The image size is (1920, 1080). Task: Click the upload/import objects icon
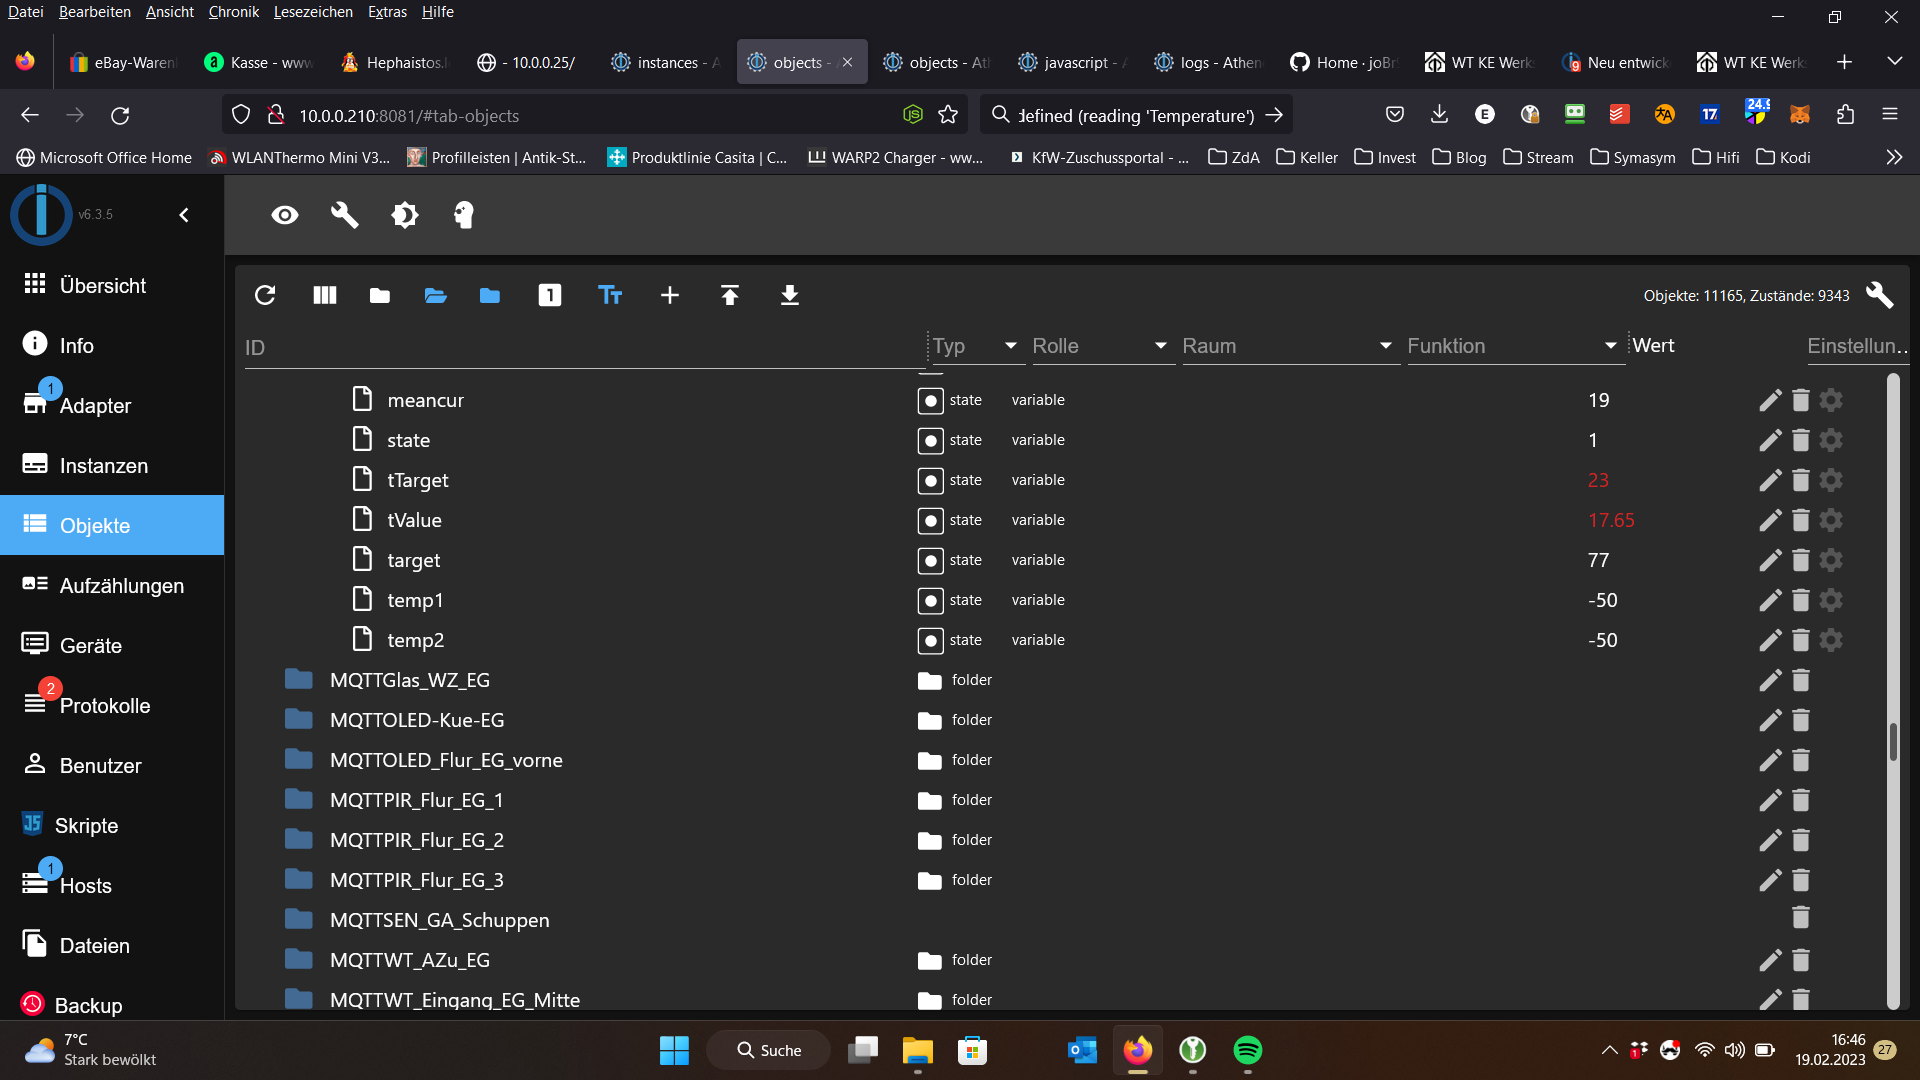pos(731,294)
